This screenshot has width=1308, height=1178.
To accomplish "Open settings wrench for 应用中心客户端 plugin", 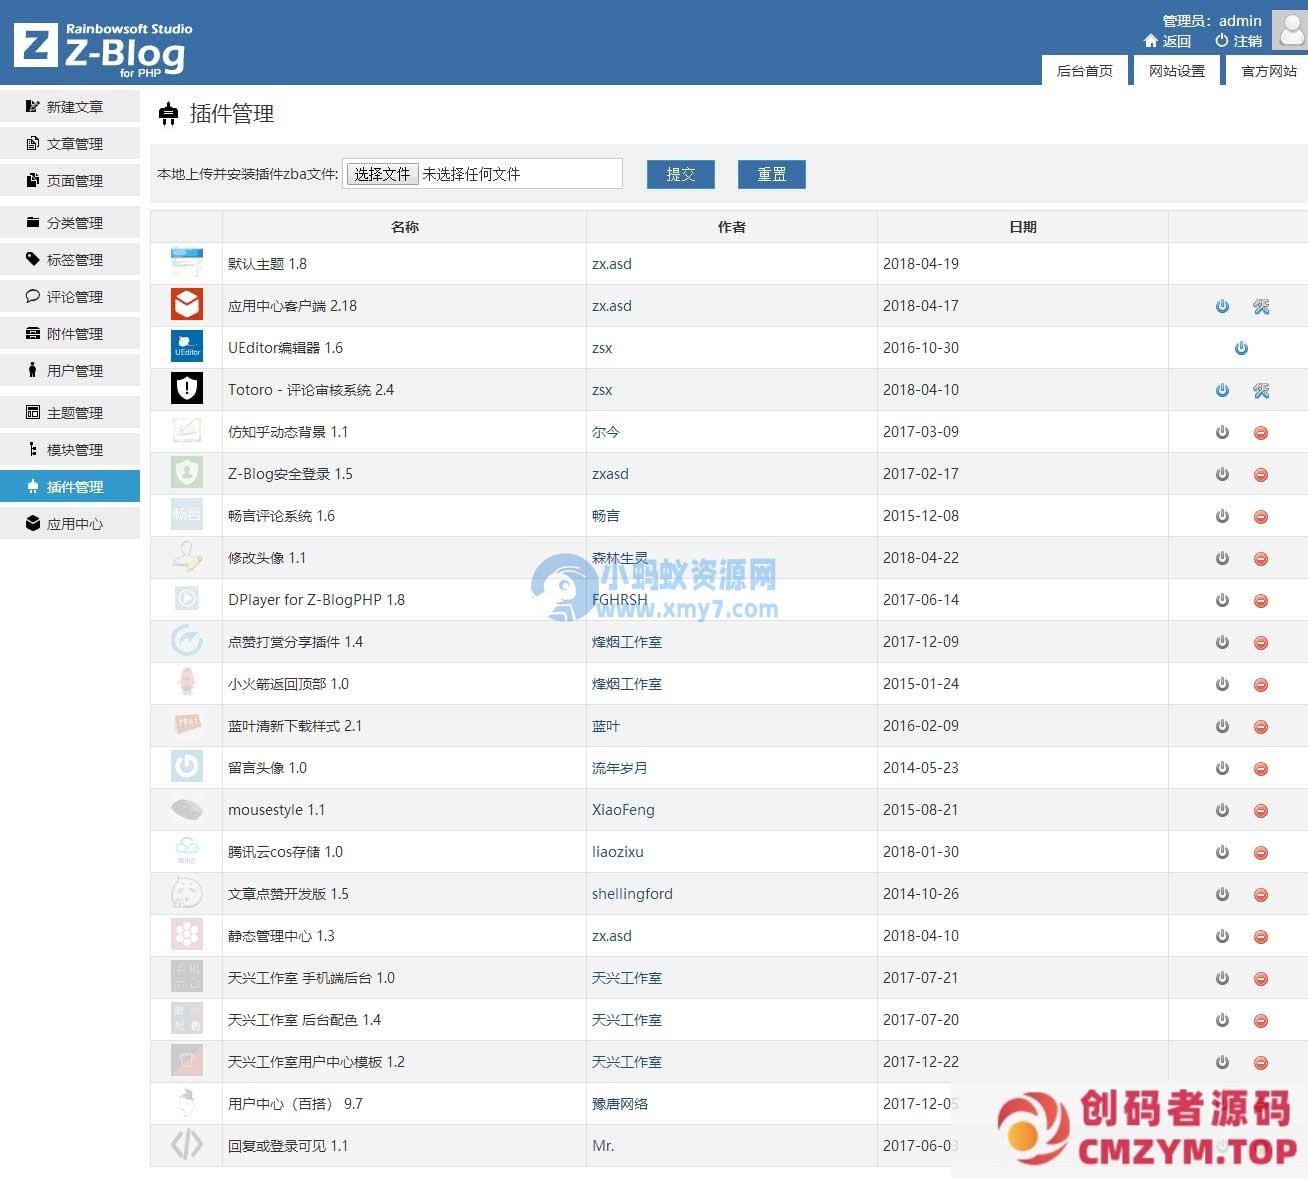I will (1261, 307).
